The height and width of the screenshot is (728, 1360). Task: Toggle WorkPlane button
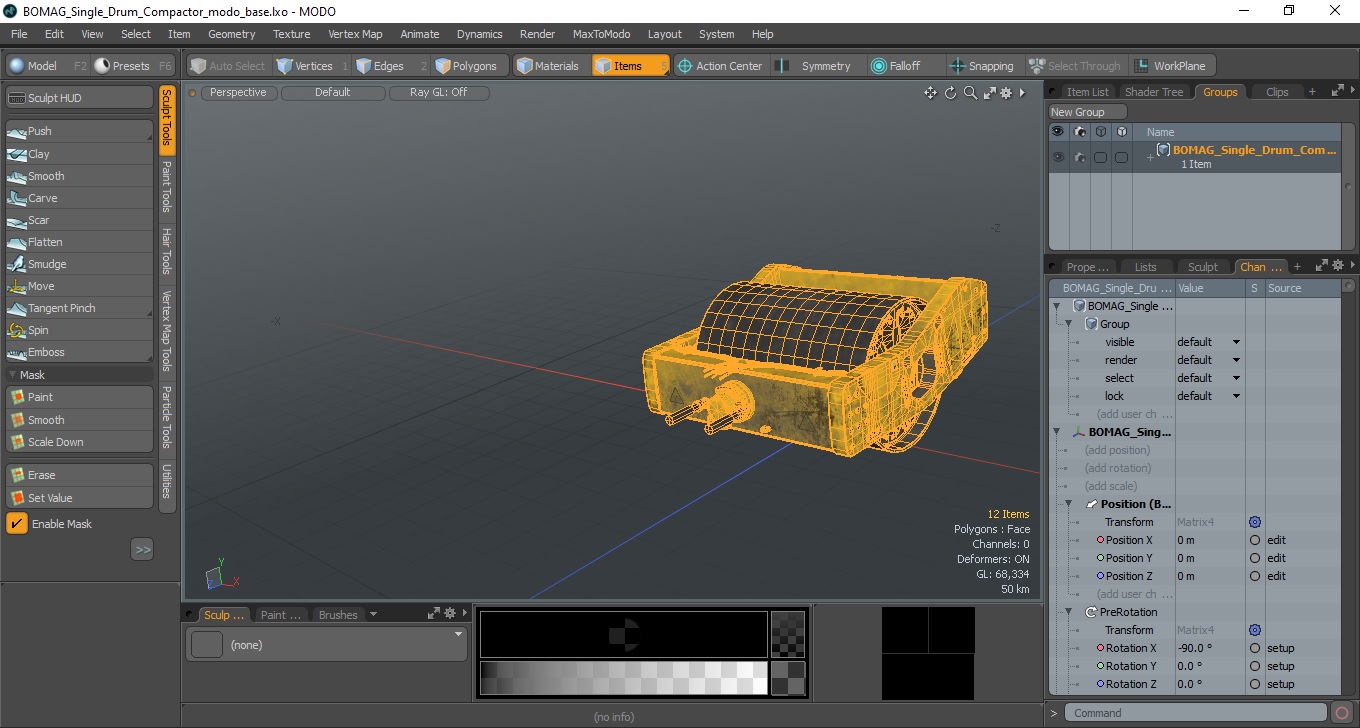click(x=1171, y=66)
